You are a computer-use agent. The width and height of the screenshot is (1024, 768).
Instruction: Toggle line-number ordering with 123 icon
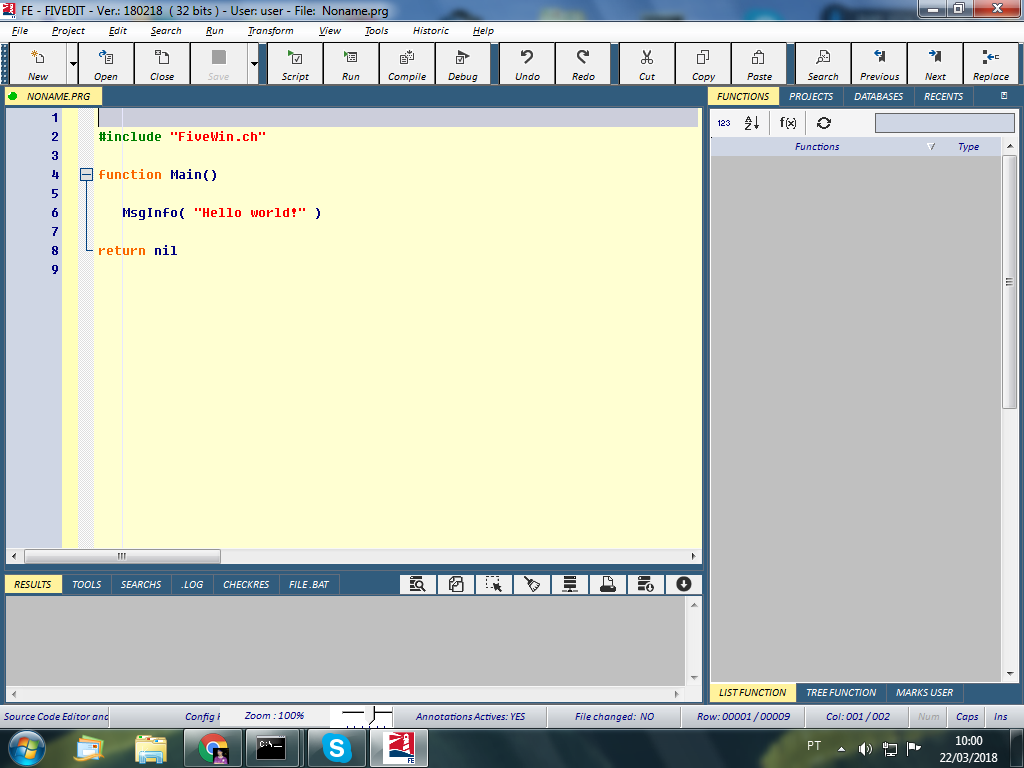(724, 123)
